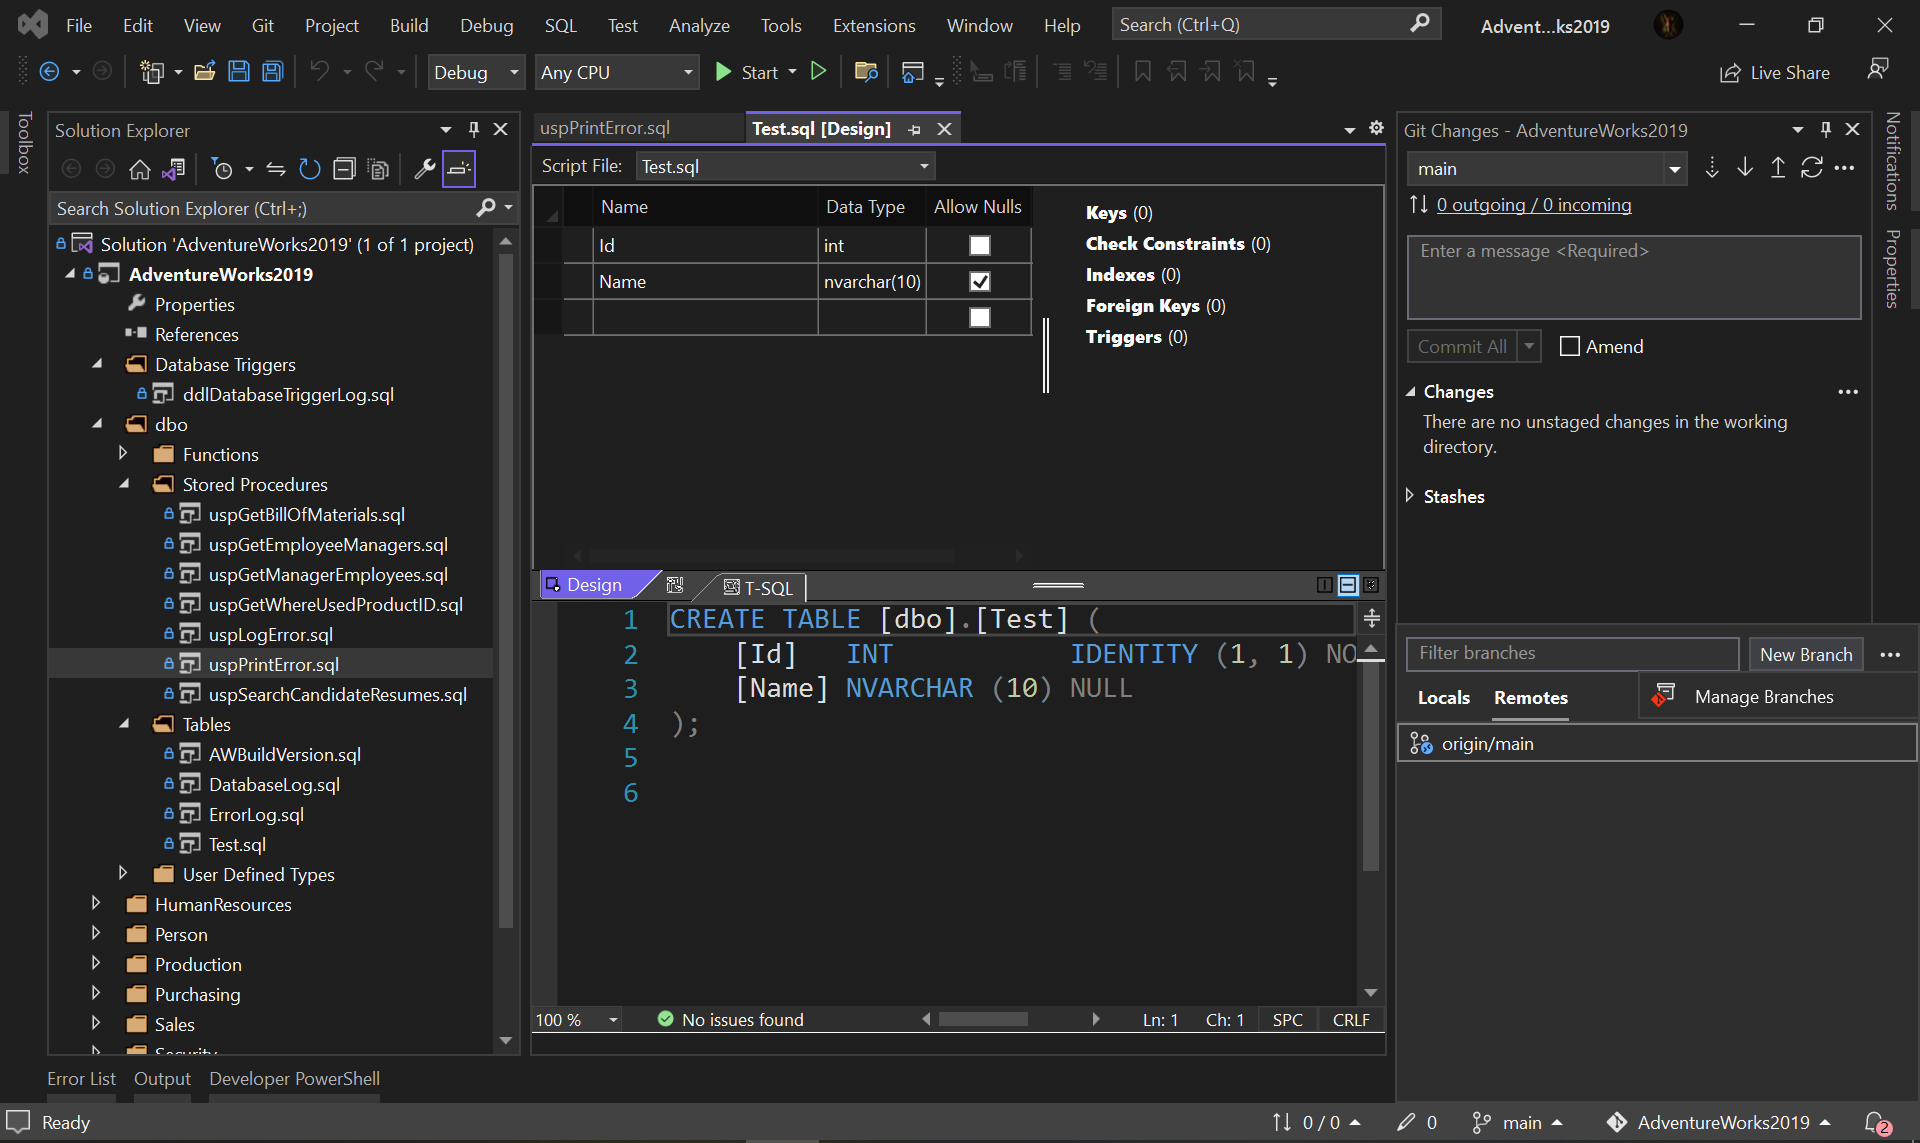The image size is (1920, 1143).
Task: Click the Git Push up-arrow icon
Action: click(x=1778, y=168)
